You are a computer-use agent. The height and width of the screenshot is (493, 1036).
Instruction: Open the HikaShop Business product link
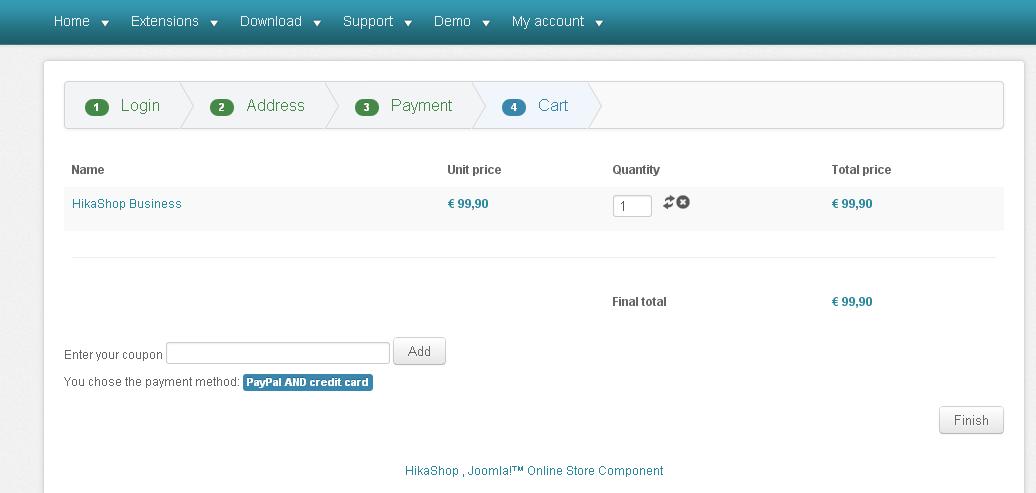127,204
